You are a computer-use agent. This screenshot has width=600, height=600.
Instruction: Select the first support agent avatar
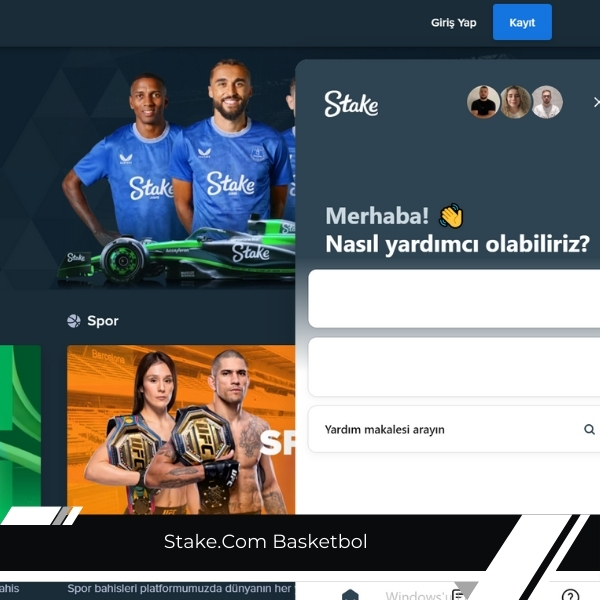pyautogui.click(x=483, y=102)
